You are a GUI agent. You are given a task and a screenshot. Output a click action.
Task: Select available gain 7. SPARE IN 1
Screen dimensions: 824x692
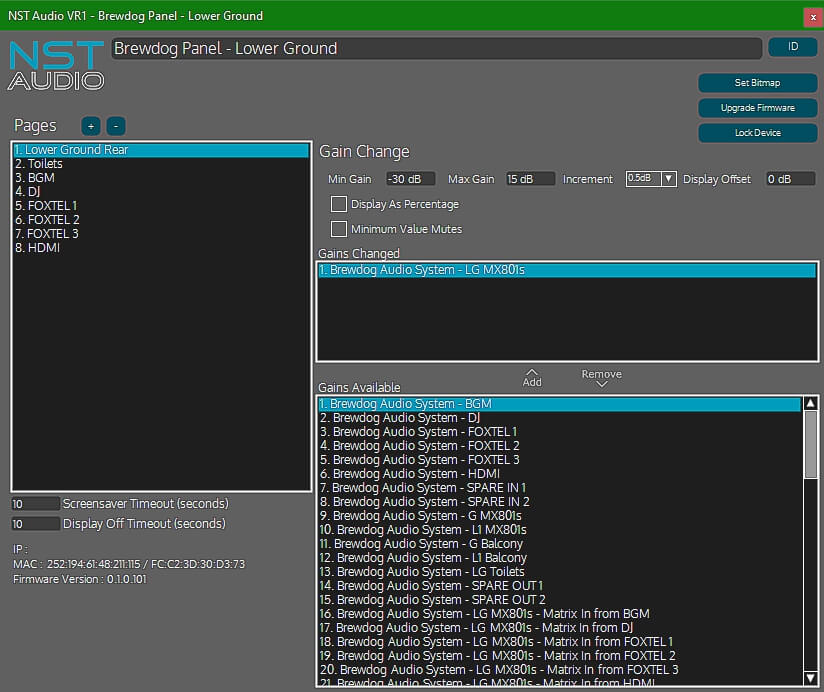coord(560,488)
